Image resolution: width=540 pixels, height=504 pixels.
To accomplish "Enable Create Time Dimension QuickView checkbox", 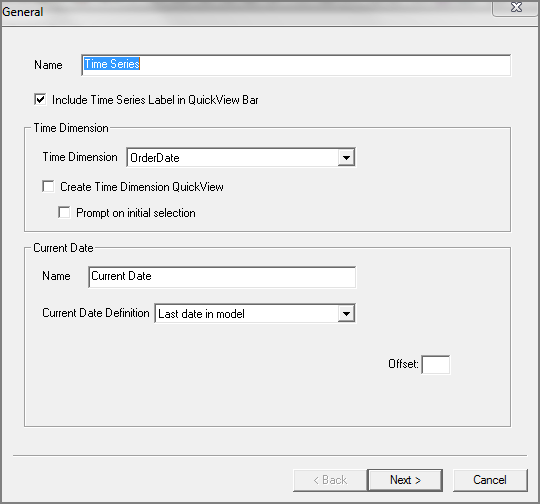I will coord(48,186).
